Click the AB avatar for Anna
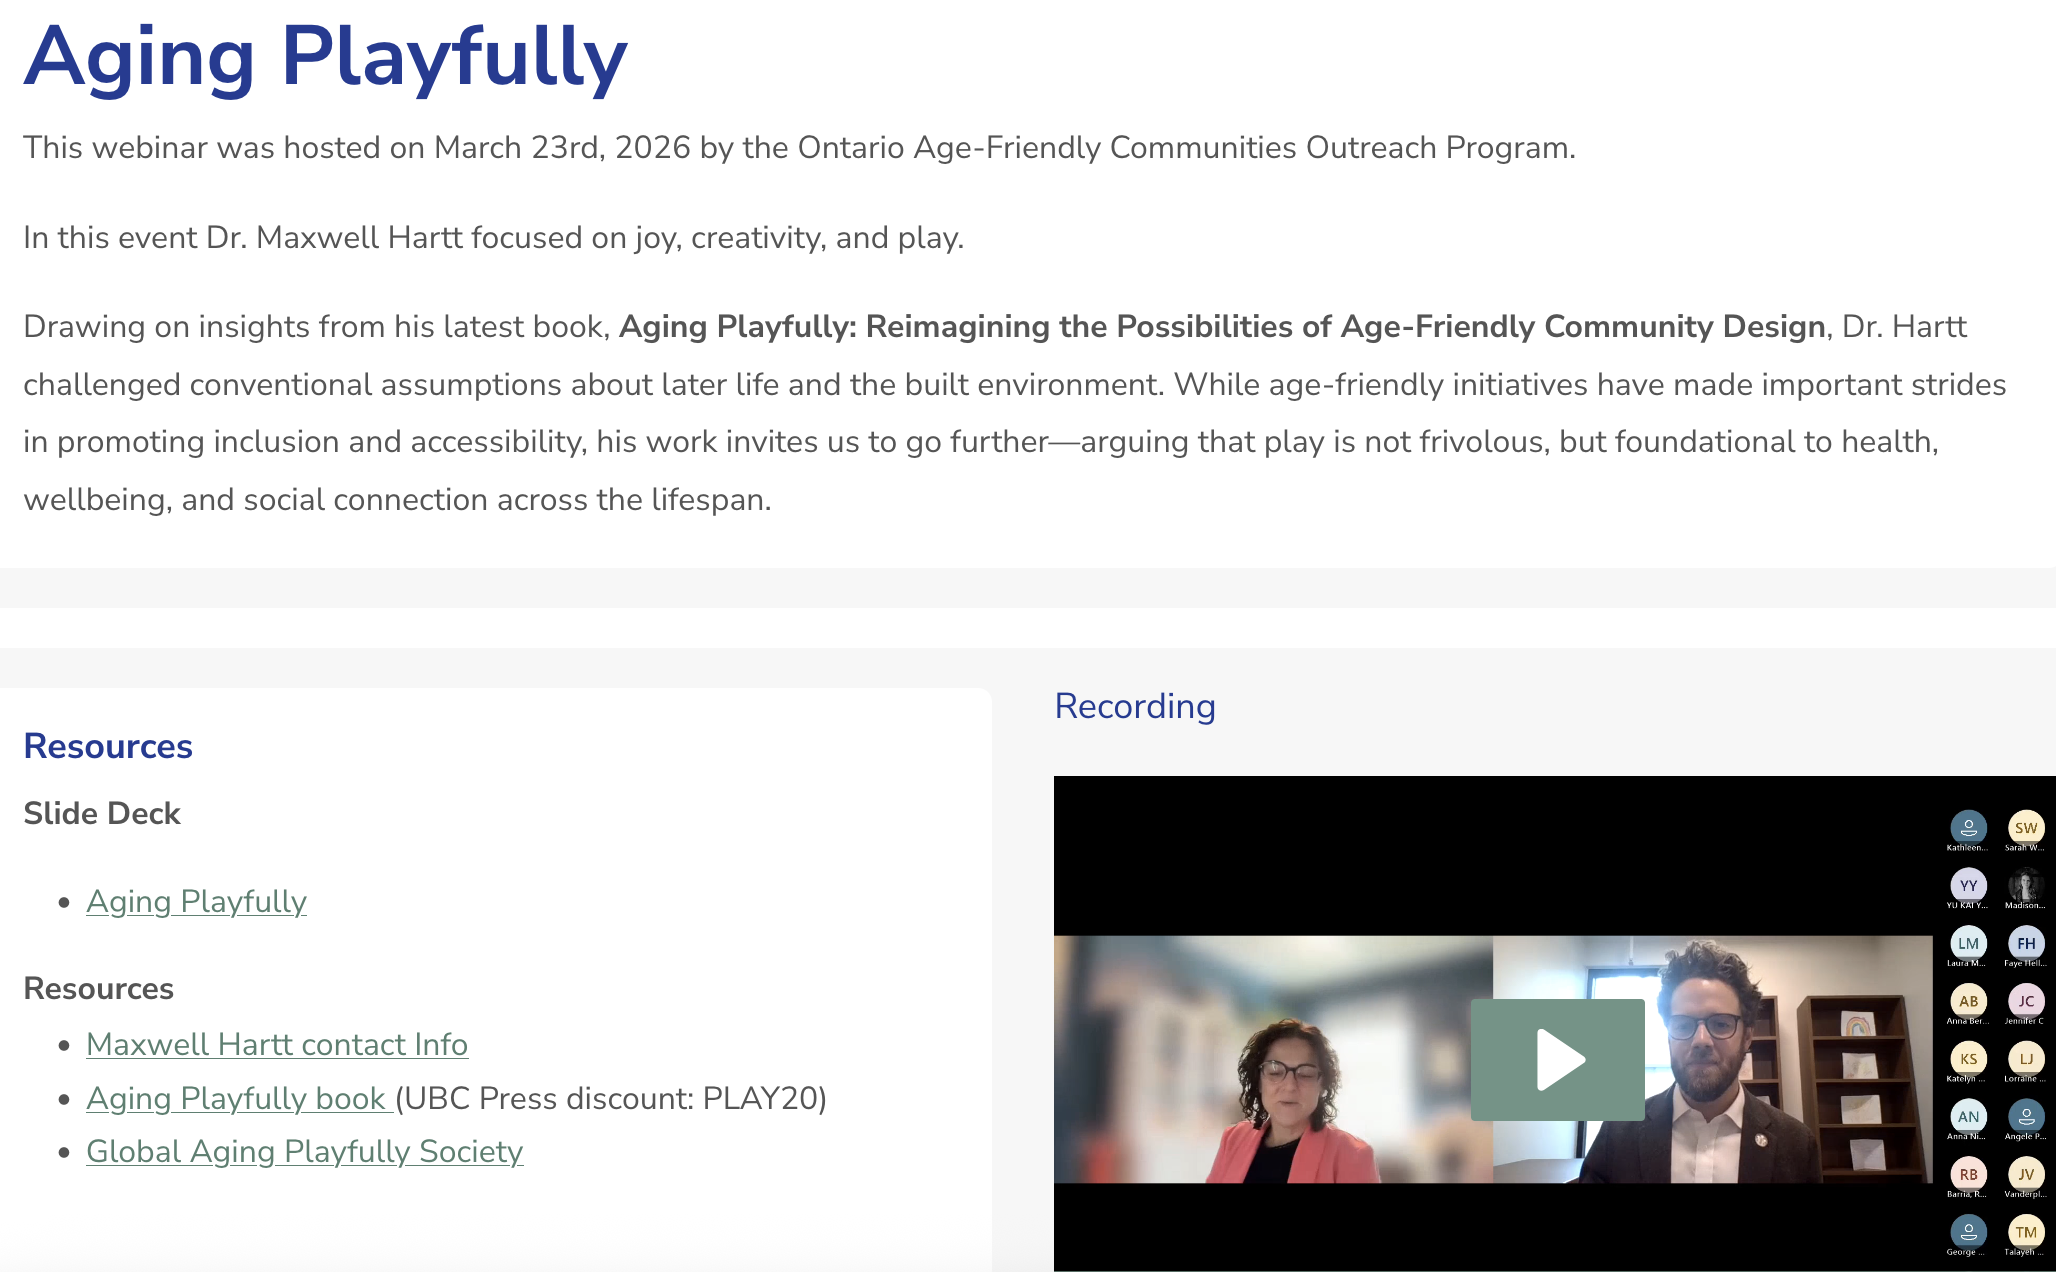This screenshot has height=1272, width=2056. coord(1968,1001)
